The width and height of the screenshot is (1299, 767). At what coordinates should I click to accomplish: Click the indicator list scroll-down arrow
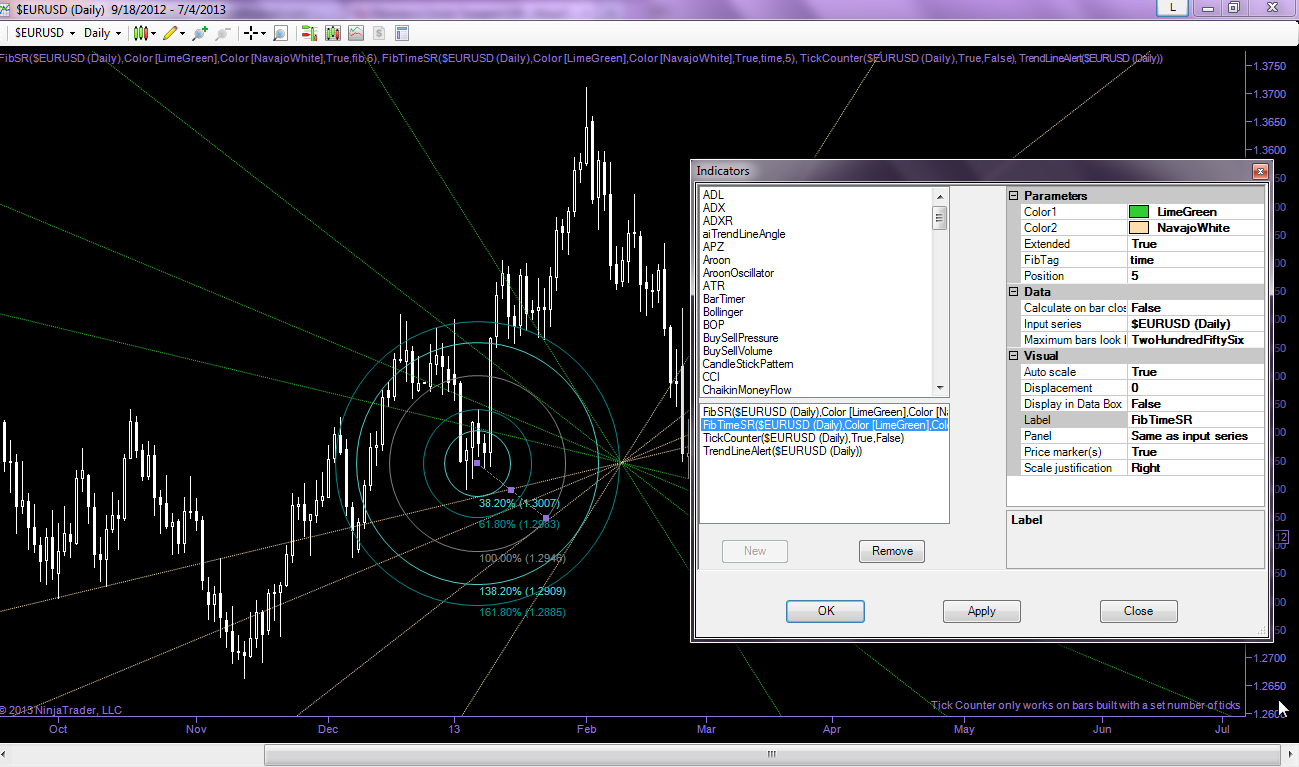tap(939, 388)
